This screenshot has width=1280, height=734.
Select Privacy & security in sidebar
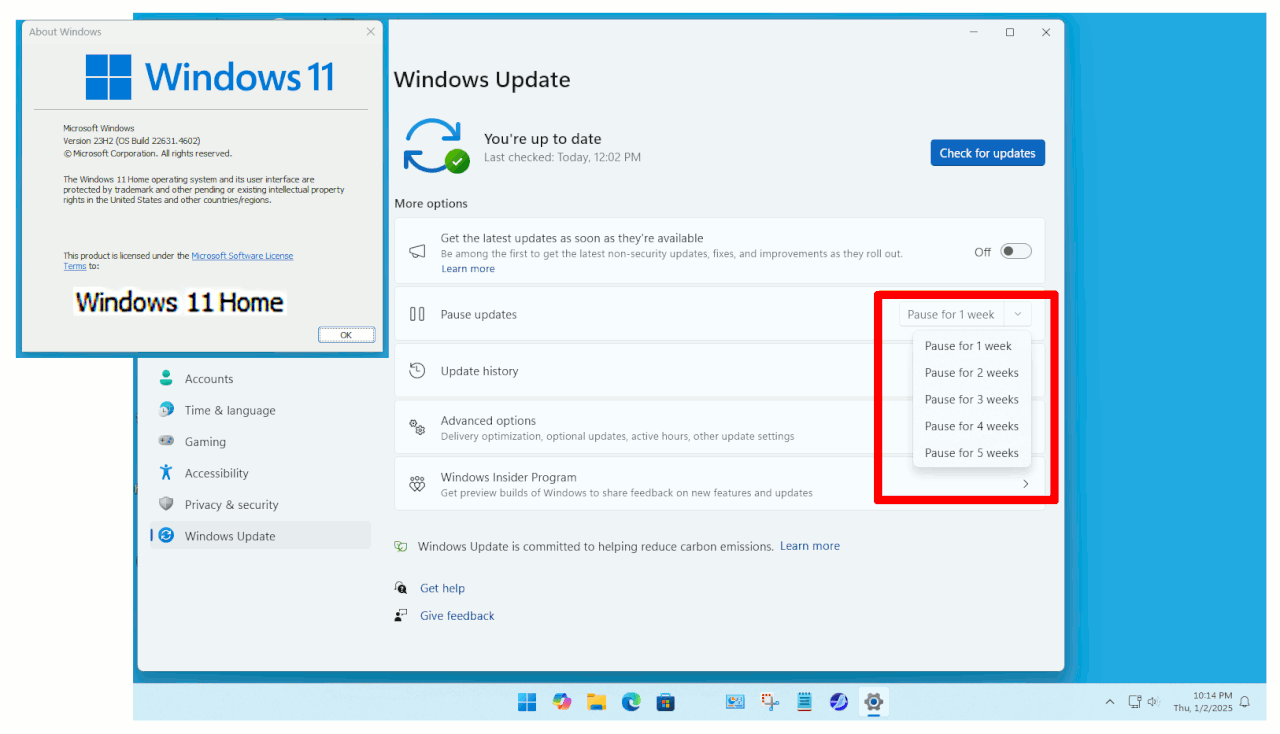point(232,505)
